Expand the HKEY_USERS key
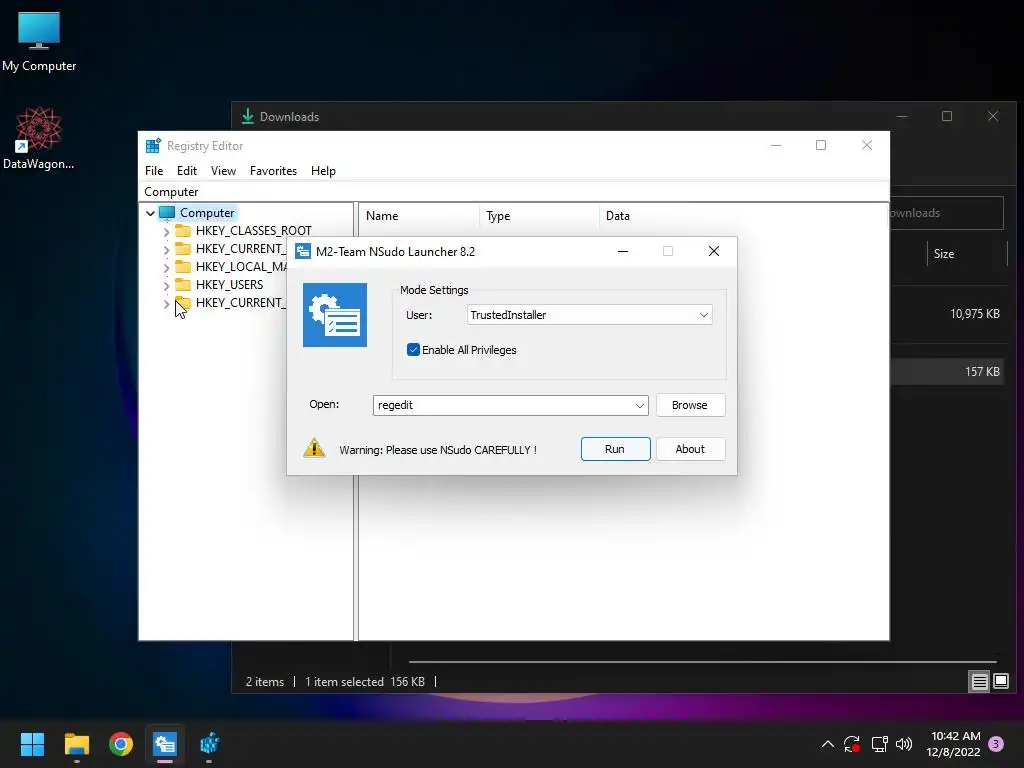 click(166, 285)
